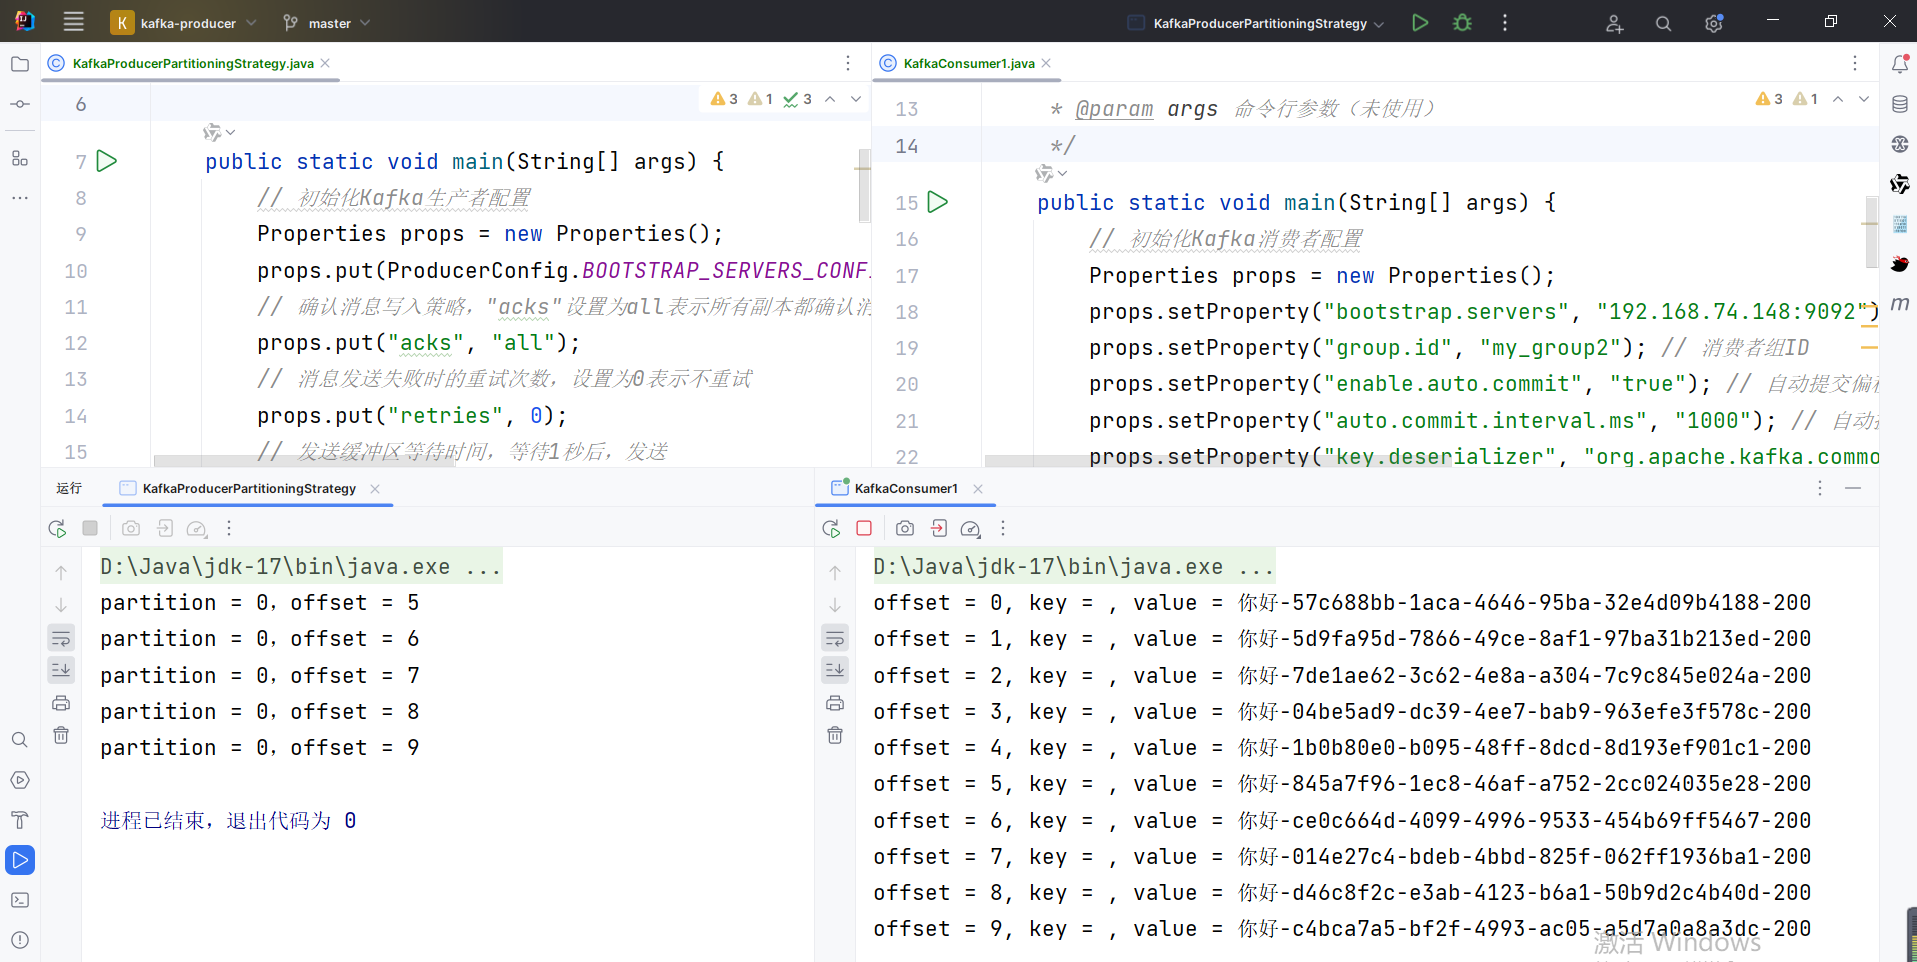
Task: Go to previous highlighted problem in left editor
Action: coord(830,99)
